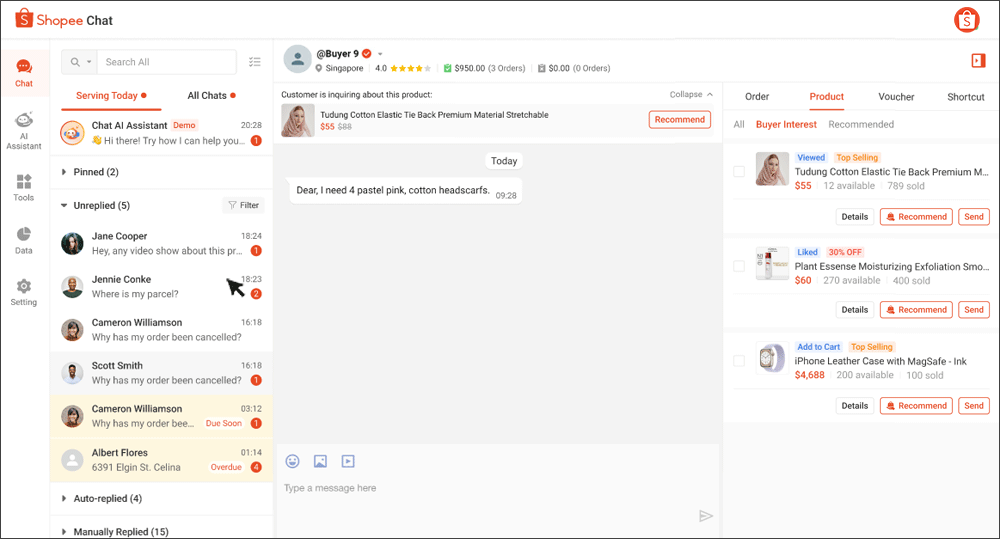Click Send for Tudung Cotton product

(x=974, y=217)
